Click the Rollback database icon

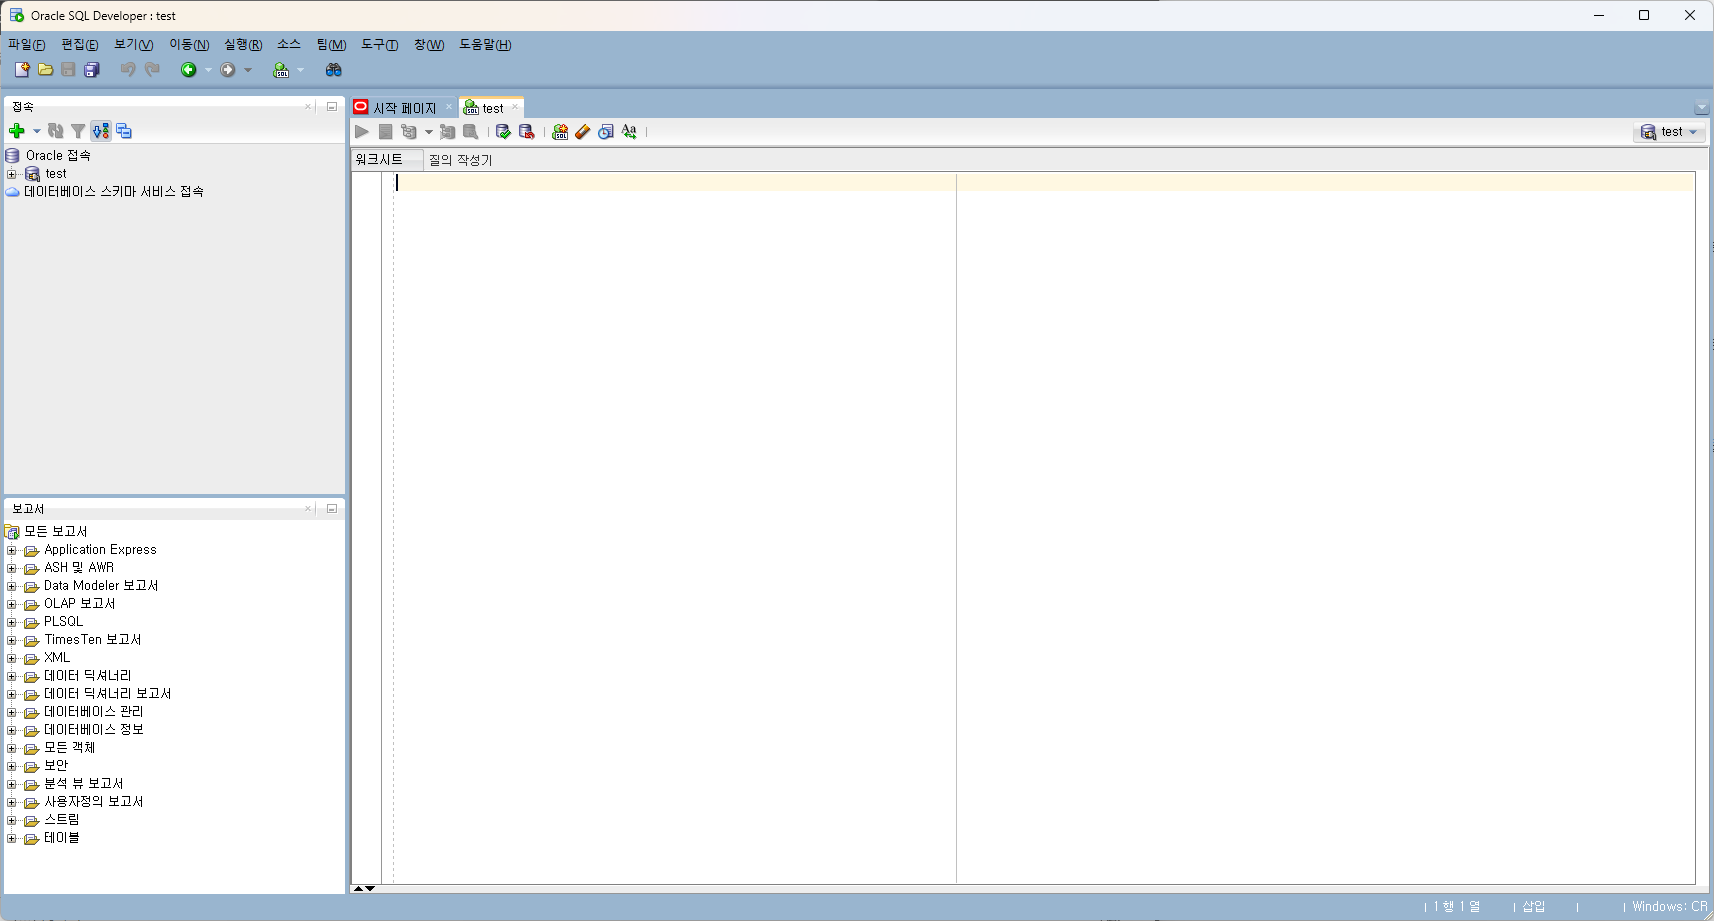pyautogui.click(x=527, y=132)
